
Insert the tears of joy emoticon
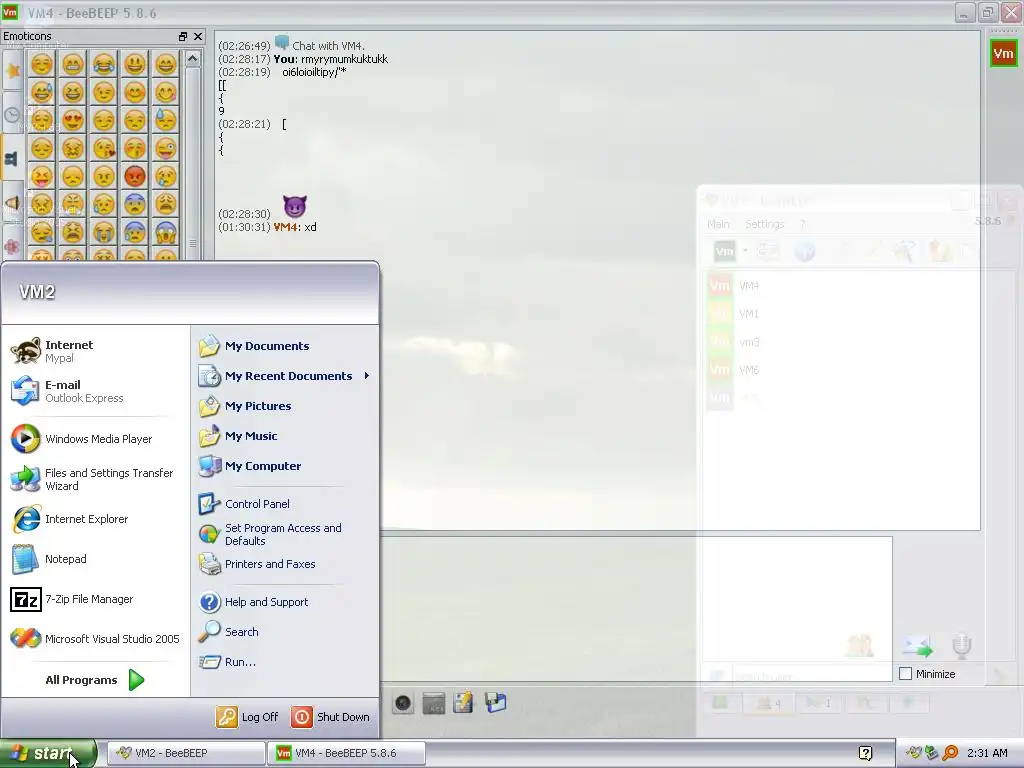[x=103, y=64]
